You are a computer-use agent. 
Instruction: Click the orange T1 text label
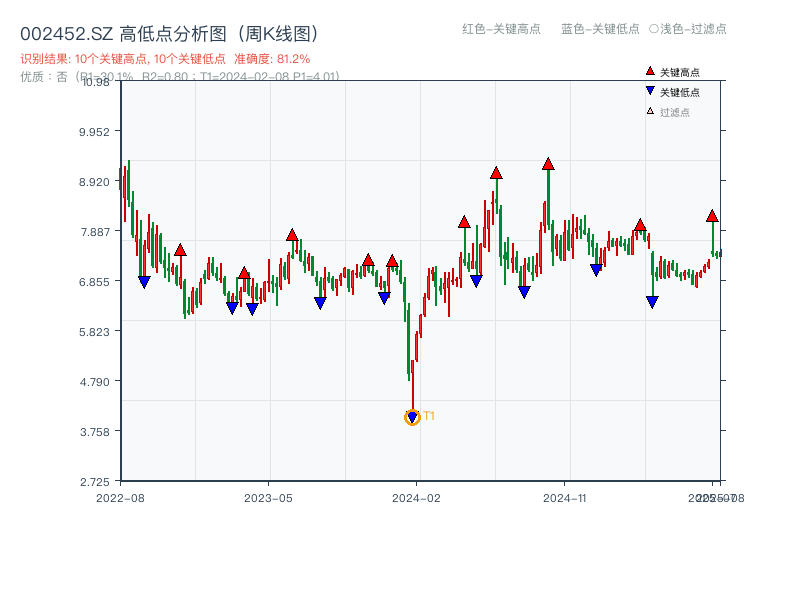(429, 416)
